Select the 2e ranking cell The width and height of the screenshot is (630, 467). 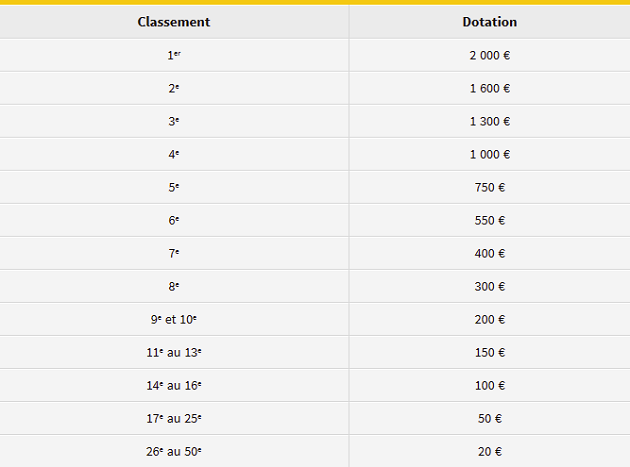pos(174,88)
